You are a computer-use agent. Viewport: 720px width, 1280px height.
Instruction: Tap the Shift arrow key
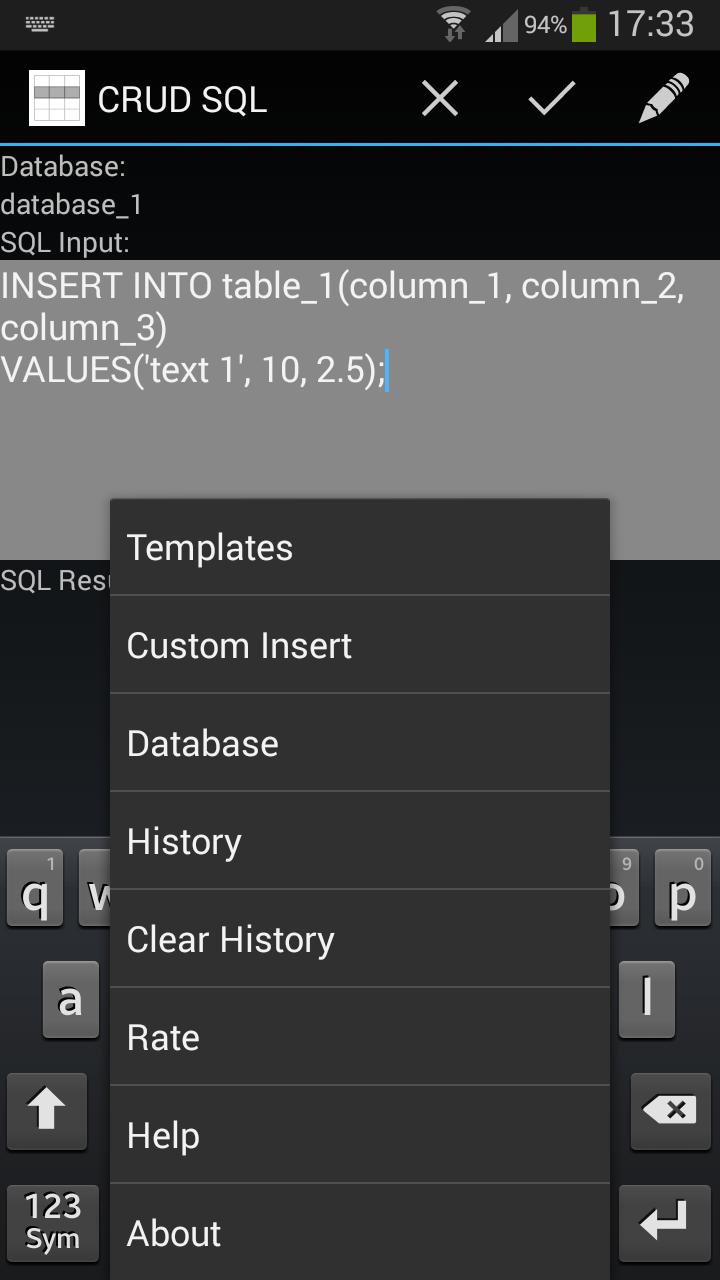tap(47, 1112)
